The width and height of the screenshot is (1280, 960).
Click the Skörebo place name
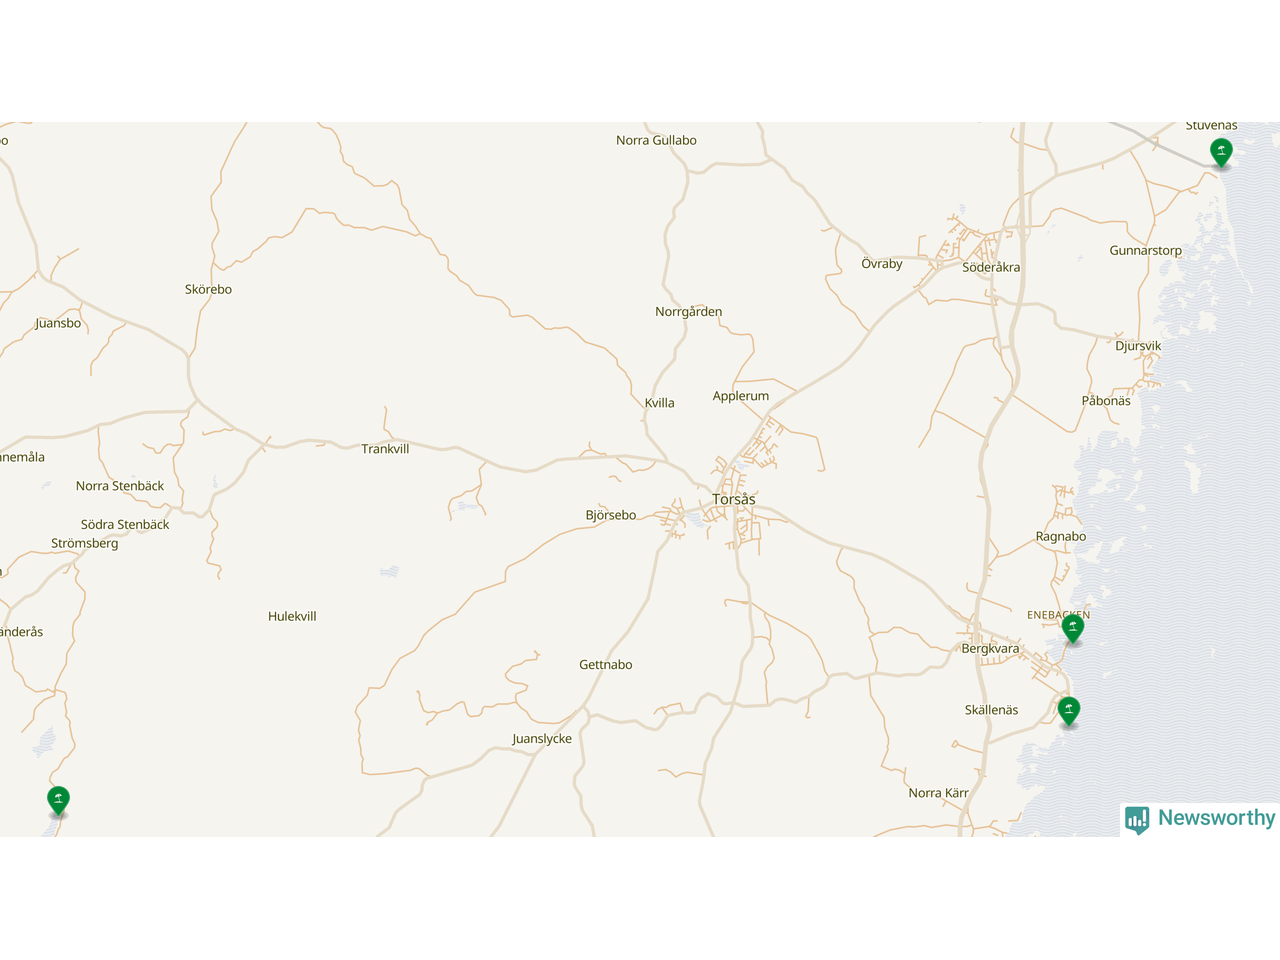click(x=208, y=290)
